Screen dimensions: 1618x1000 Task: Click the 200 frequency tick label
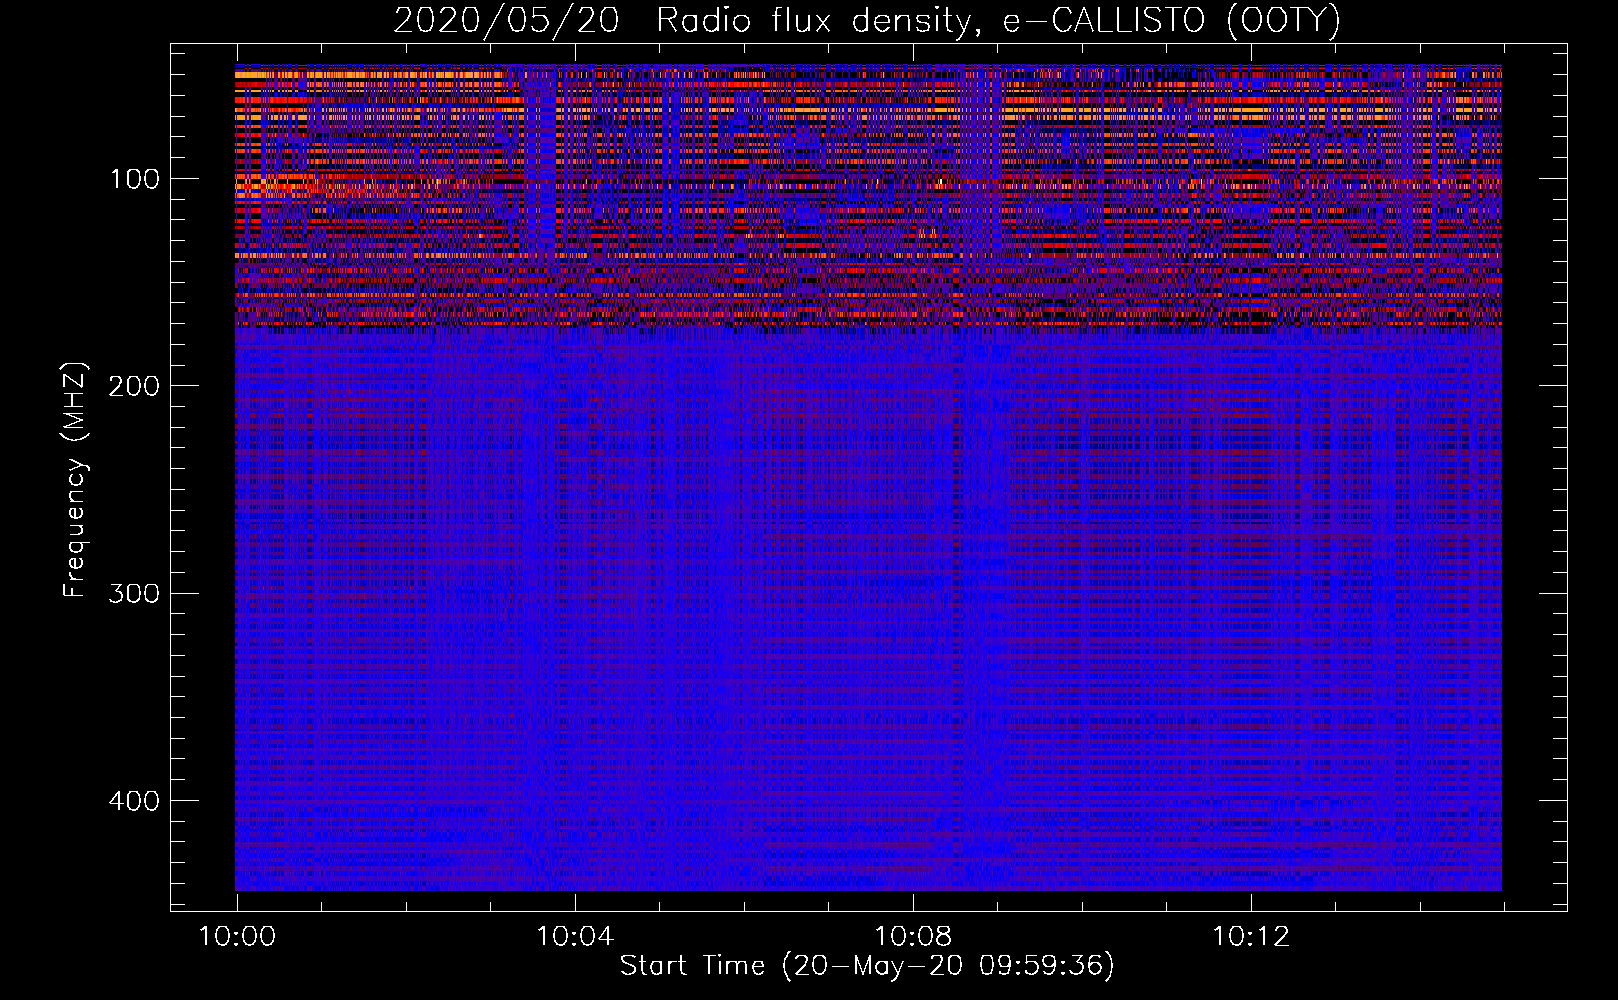tap(134, 386)
